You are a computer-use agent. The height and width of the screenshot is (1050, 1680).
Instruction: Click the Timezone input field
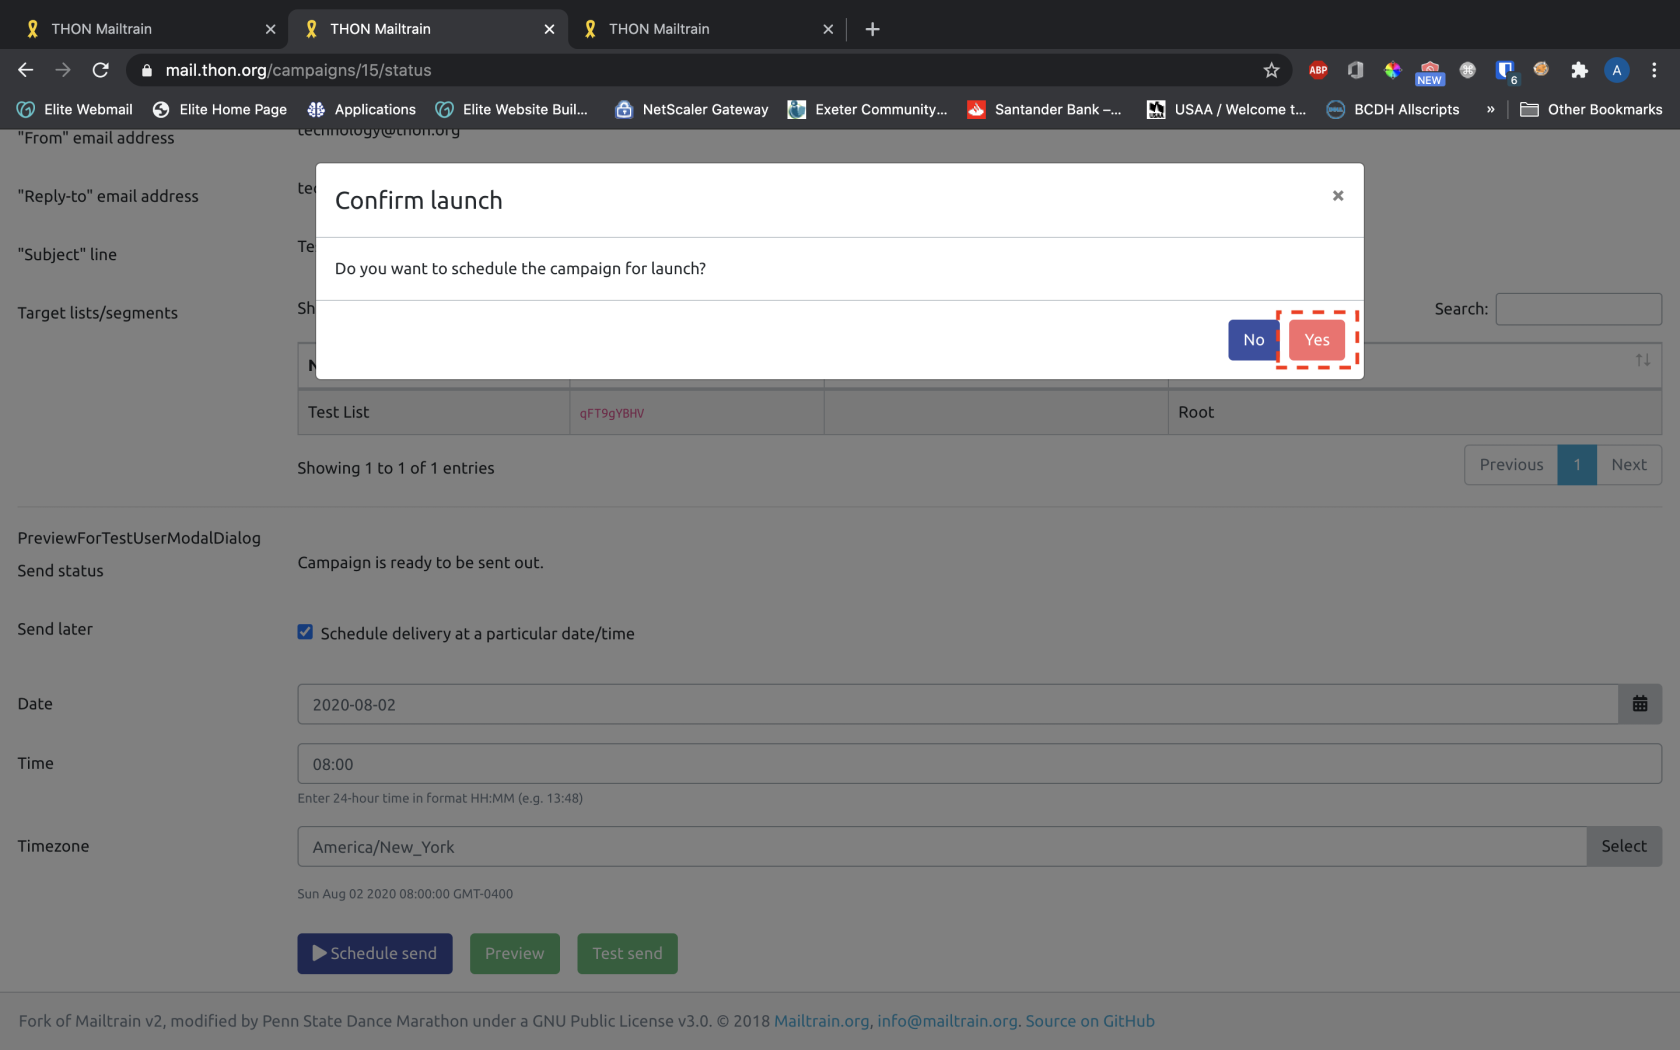pyautogui.click(x=942, y=846)
